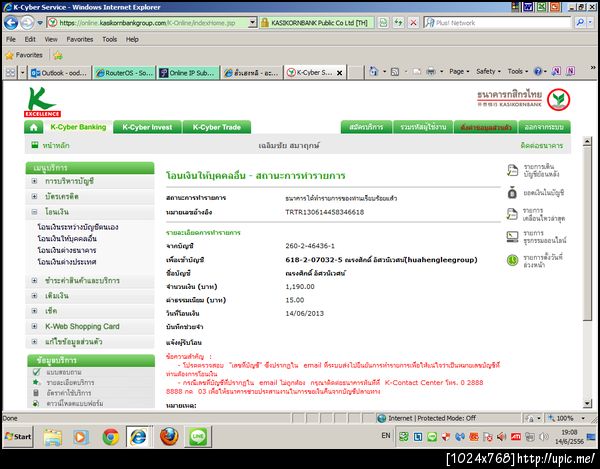Open the tab list dropdown arrow

[23, 72]
